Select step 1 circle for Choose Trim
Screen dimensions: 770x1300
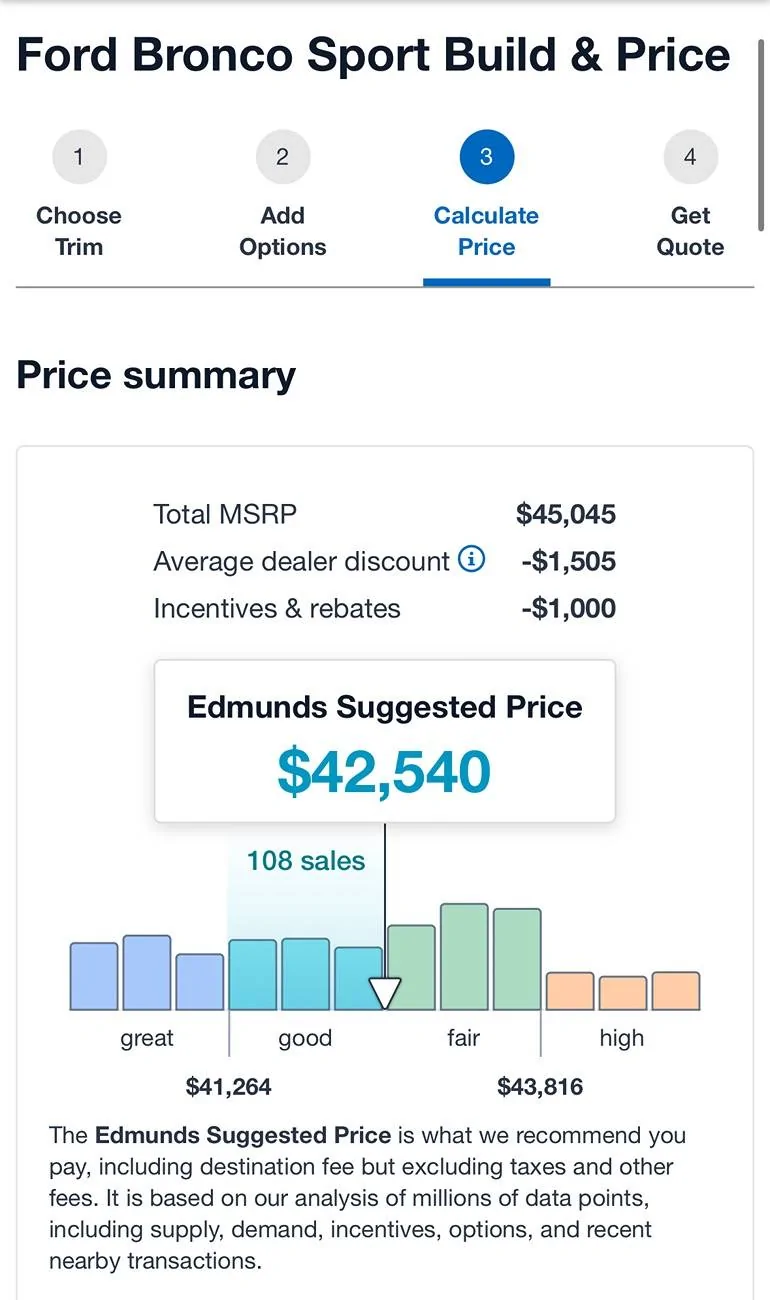pos(79,157)
